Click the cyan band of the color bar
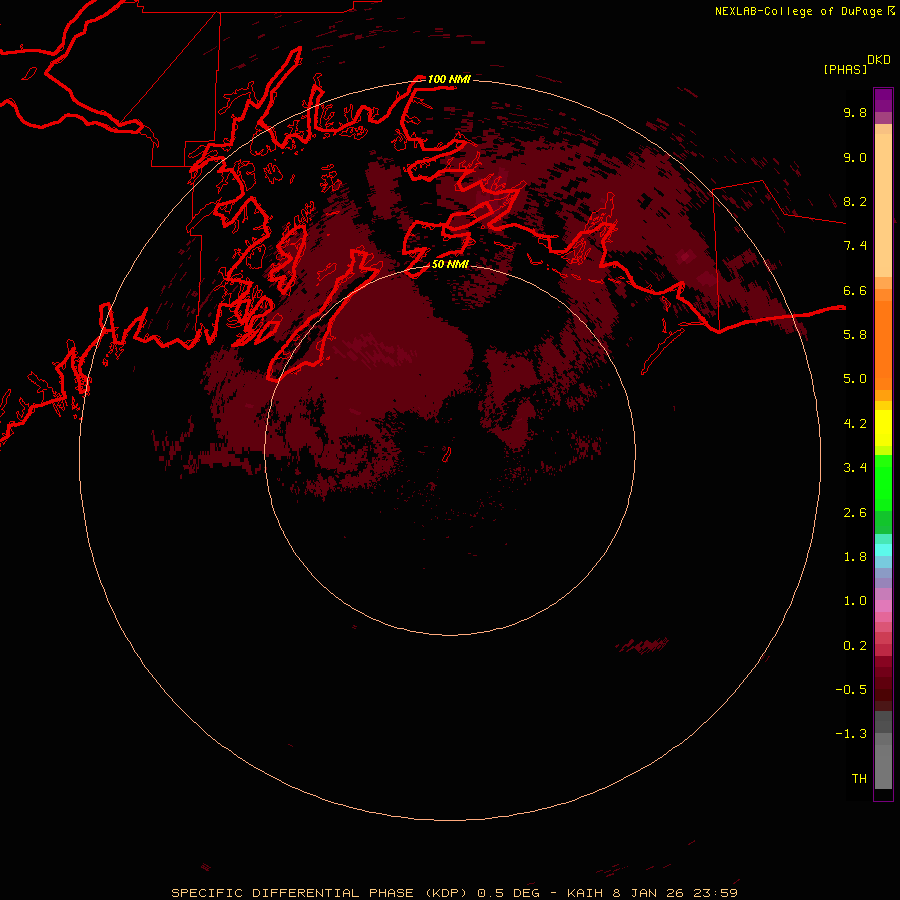900x900 pixels. coord(883,550)
